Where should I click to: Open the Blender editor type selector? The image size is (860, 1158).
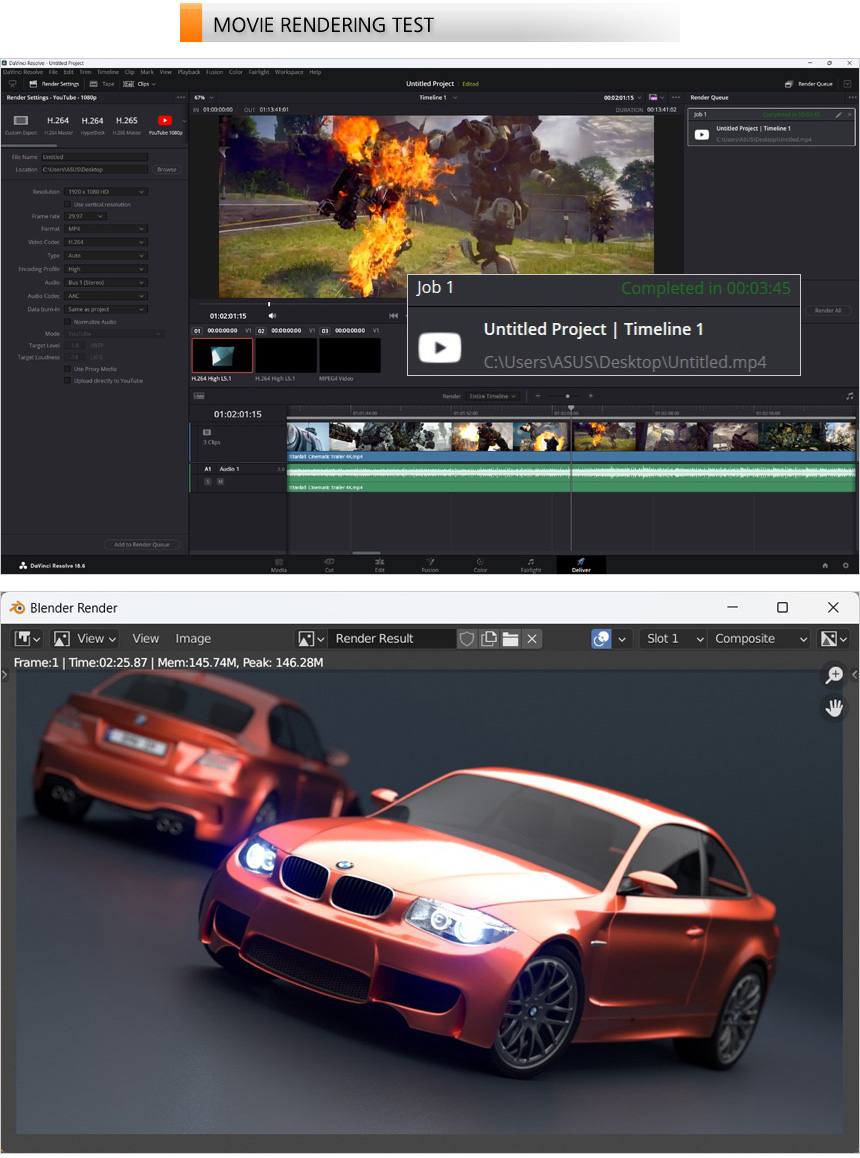point(27,639)
